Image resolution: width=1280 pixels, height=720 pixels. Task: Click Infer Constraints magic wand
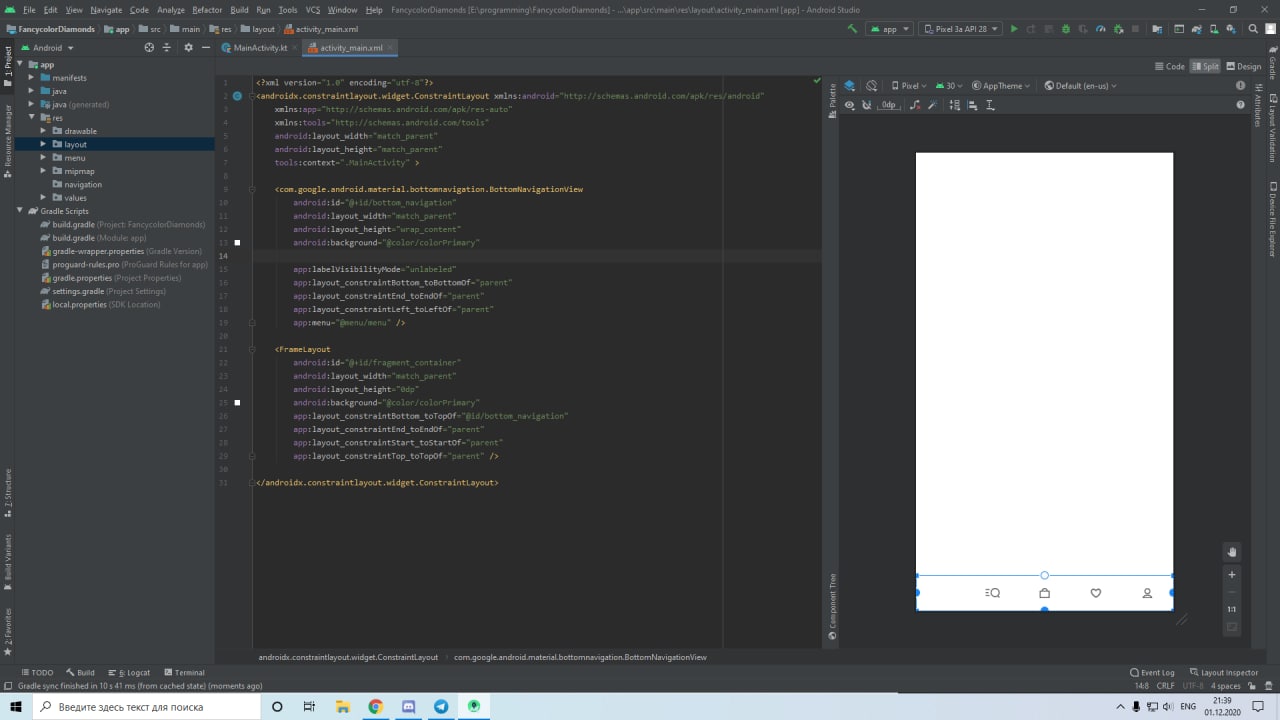[932, 105]
